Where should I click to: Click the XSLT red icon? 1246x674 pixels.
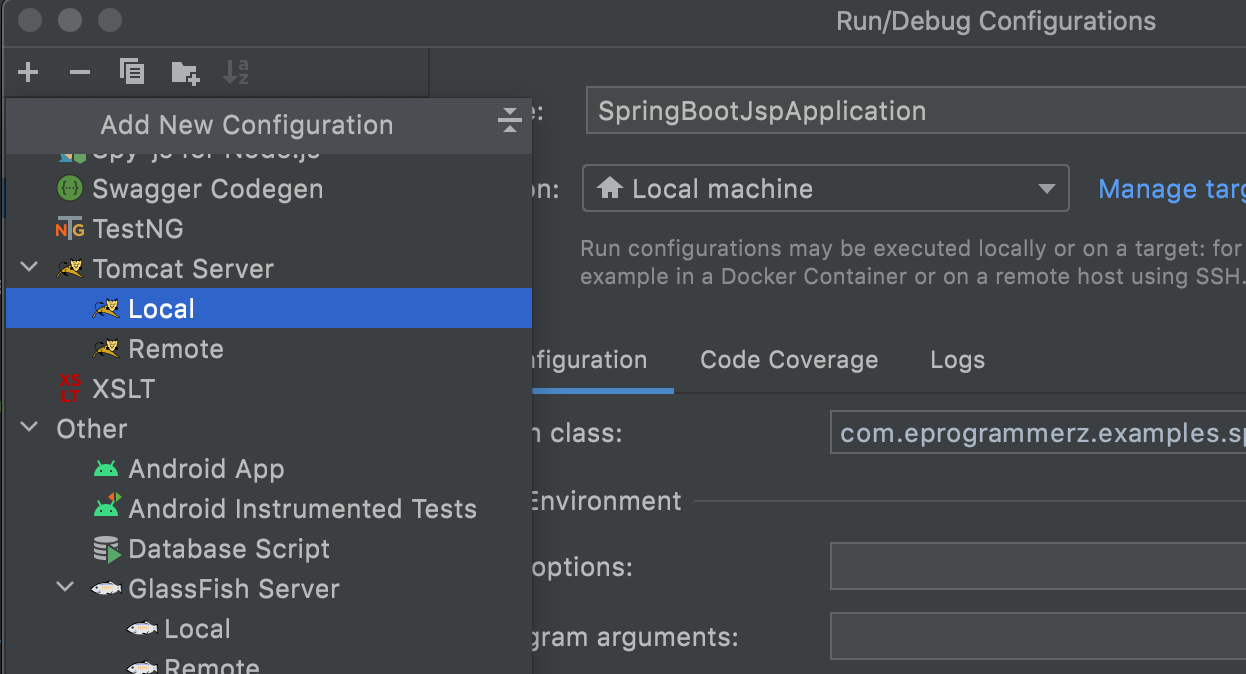70,388
